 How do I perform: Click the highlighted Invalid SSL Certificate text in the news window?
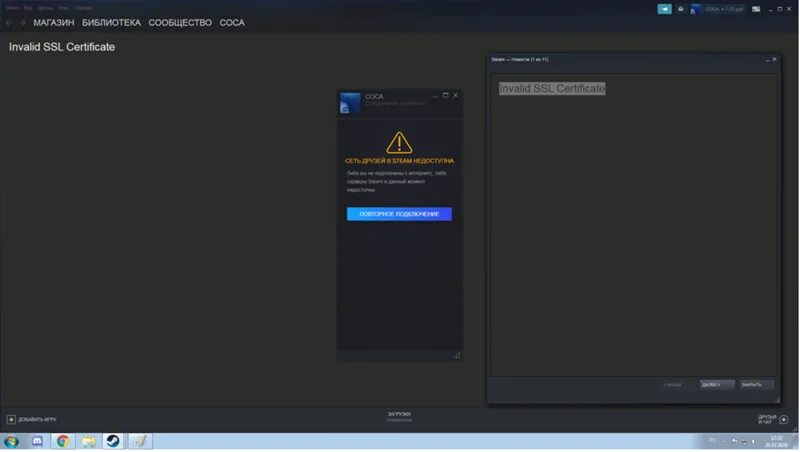552,88
